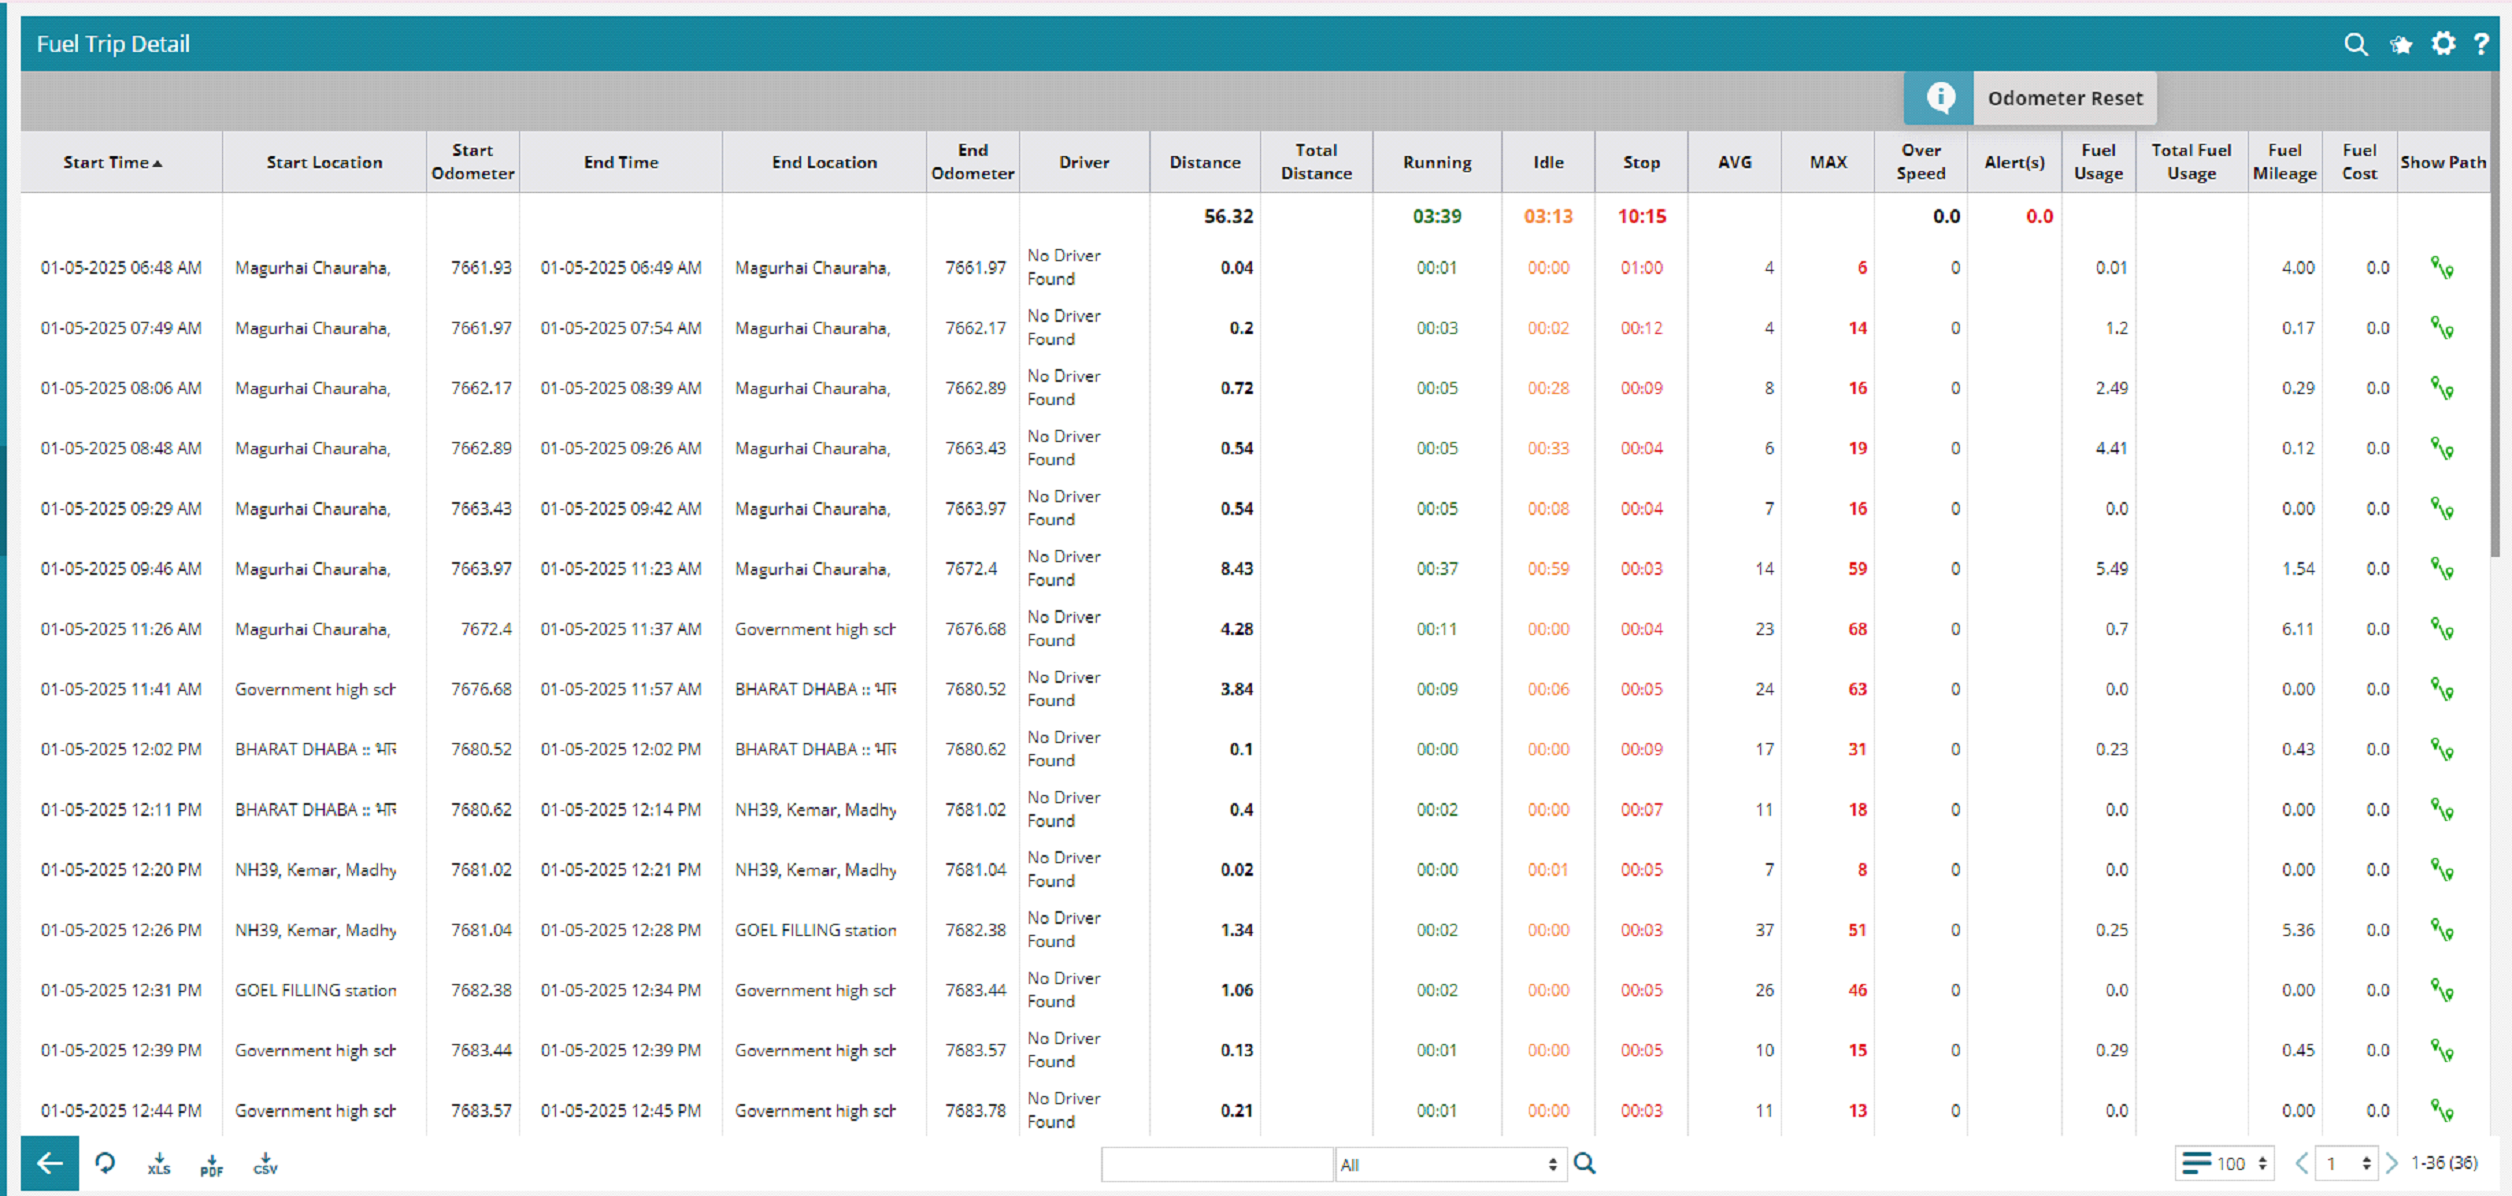Open rows-per-page 100 dropdown
Screen dimensions: 2512x1196
pos(2225,1163)
